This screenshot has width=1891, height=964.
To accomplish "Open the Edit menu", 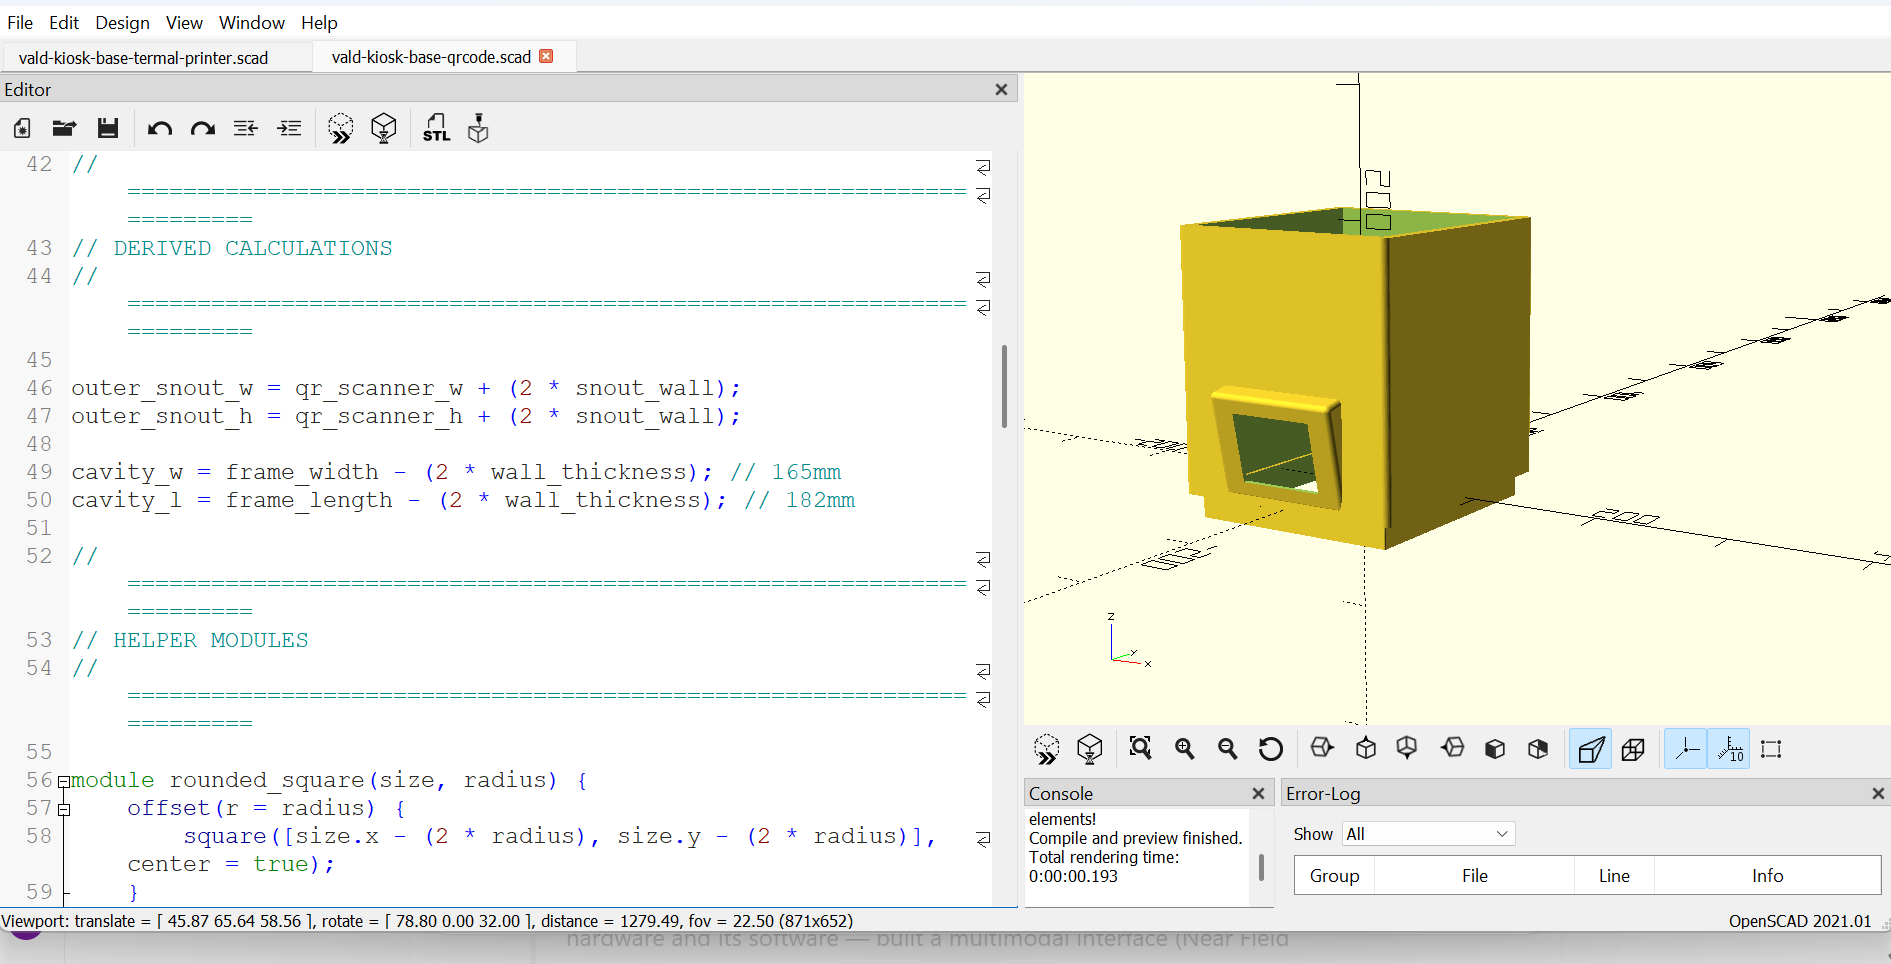I will [64, 22].
